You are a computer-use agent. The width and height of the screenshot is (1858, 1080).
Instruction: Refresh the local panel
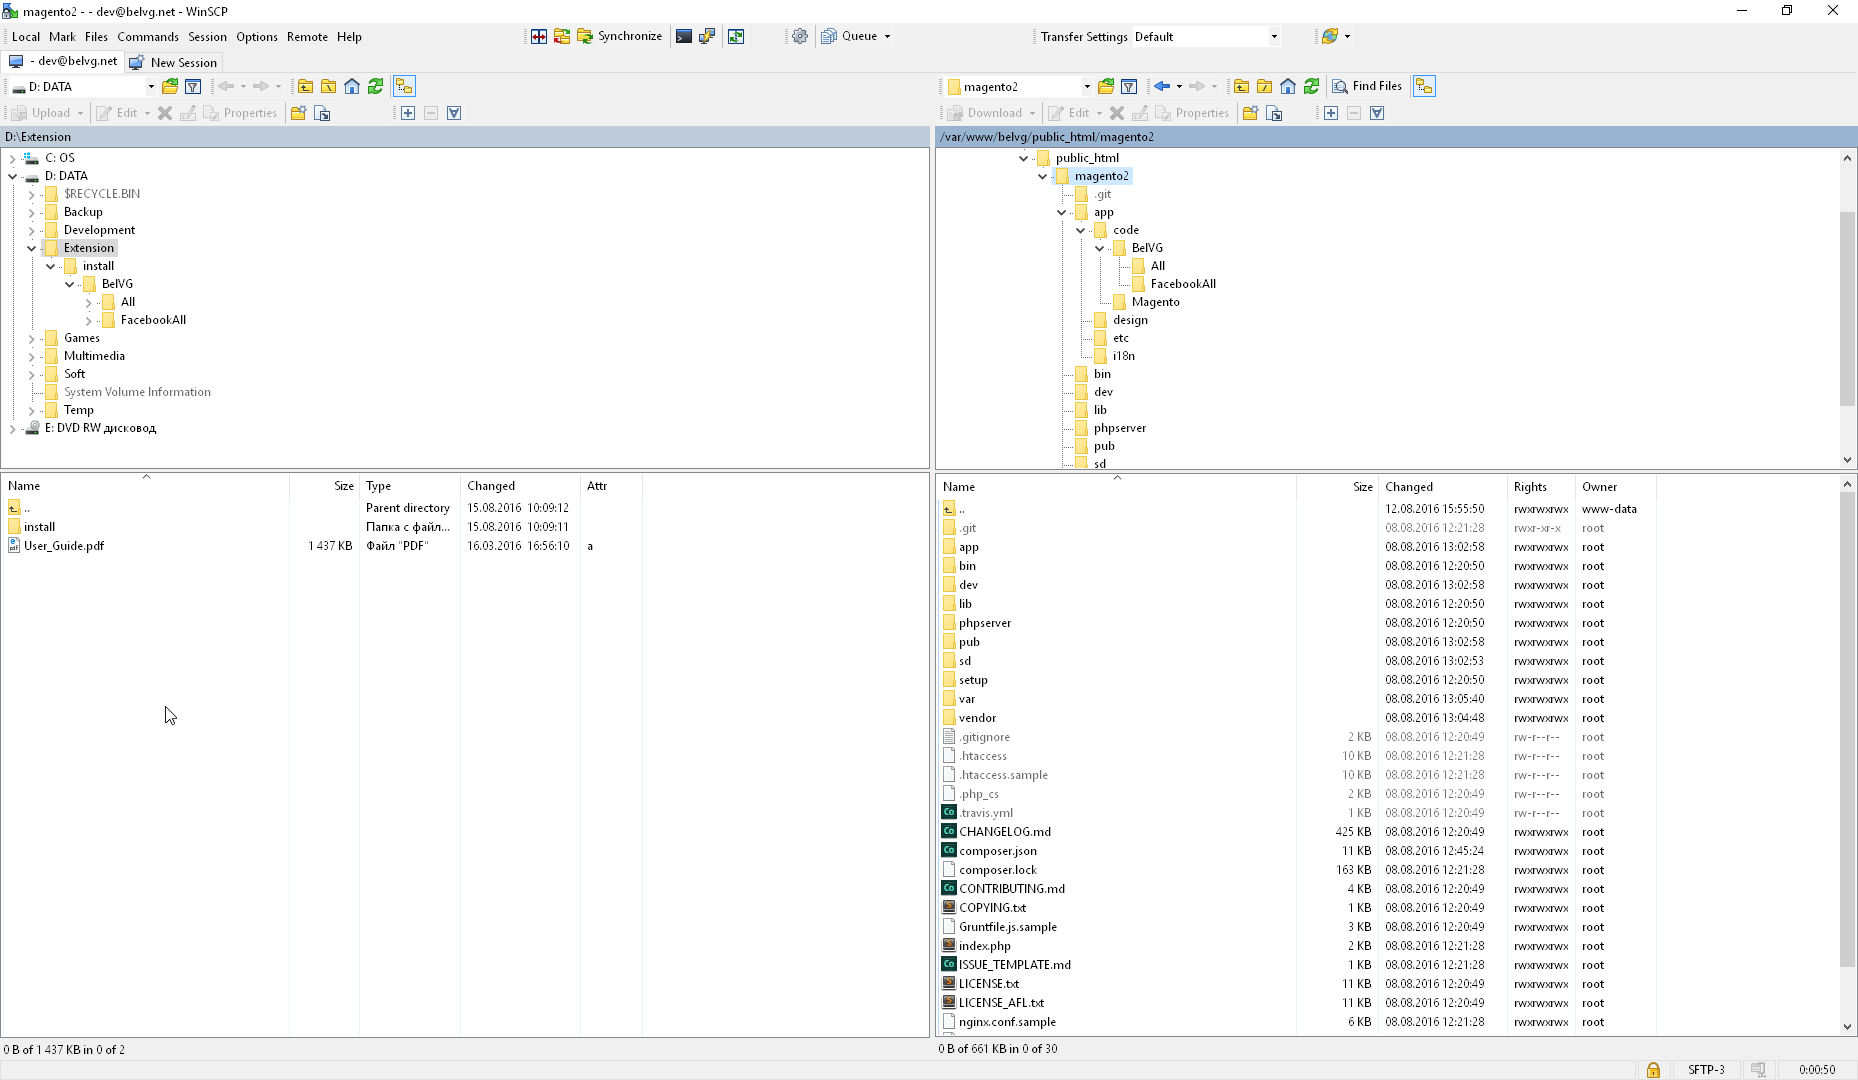click(x=375, y=86)
